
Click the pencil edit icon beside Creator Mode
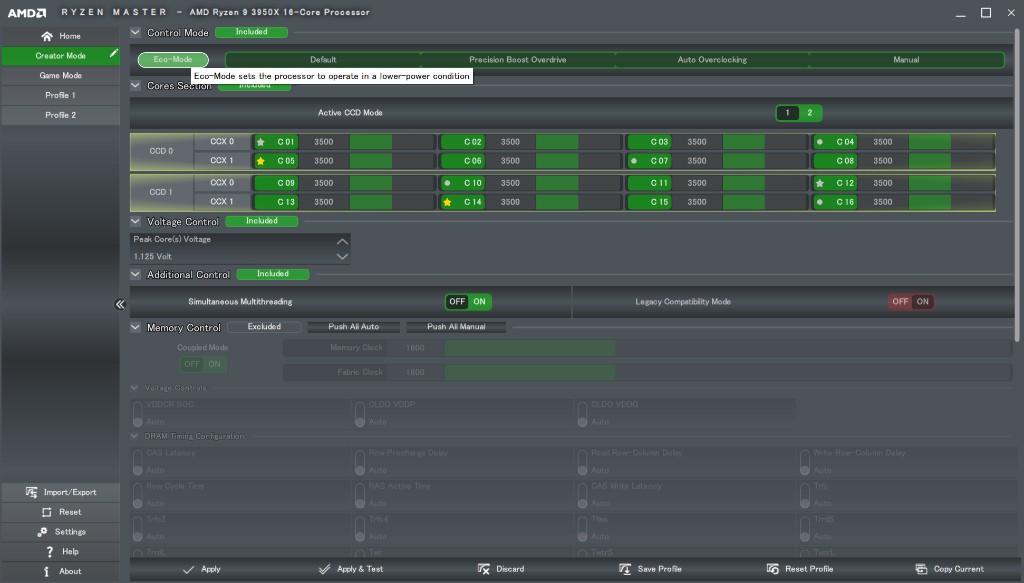coord(113,54)
